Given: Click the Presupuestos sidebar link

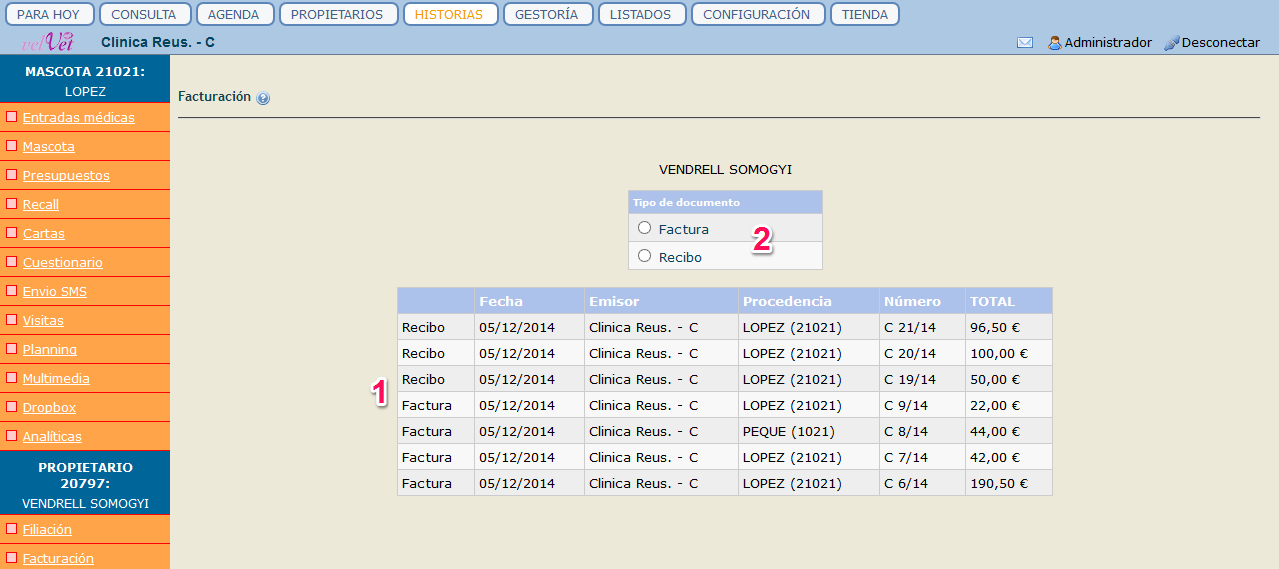Looking at the screenshot, I should (66, 175).
